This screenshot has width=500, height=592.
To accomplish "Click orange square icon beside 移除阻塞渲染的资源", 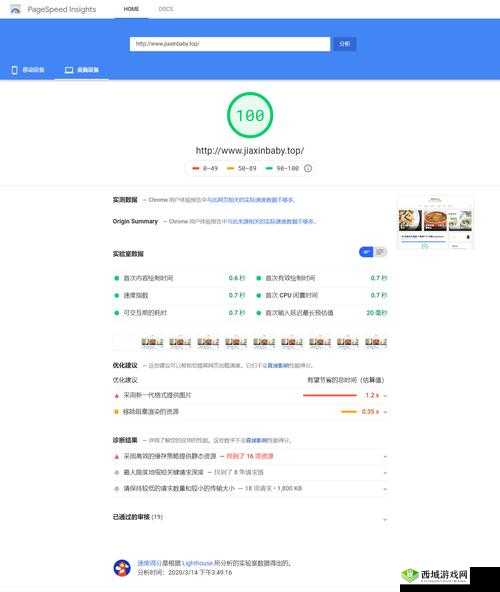I will point(116,412).
